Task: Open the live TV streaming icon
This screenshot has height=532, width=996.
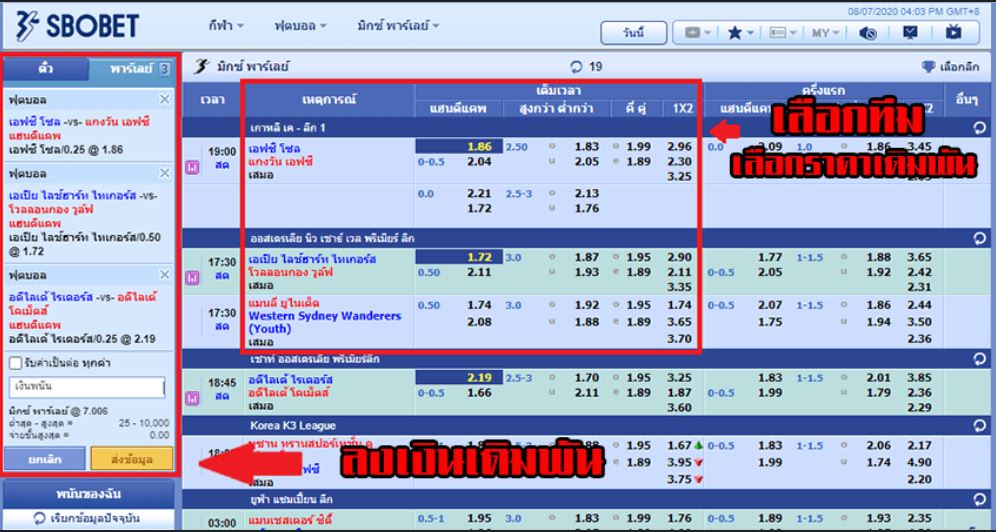Action: tap(953, 32)
